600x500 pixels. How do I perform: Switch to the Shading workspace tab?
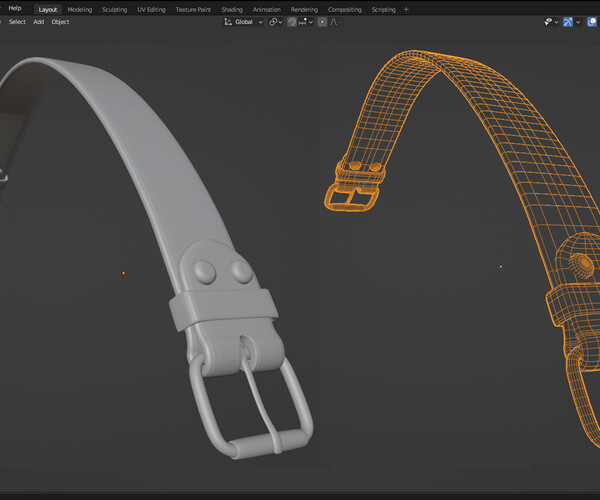tap(232, 10)
